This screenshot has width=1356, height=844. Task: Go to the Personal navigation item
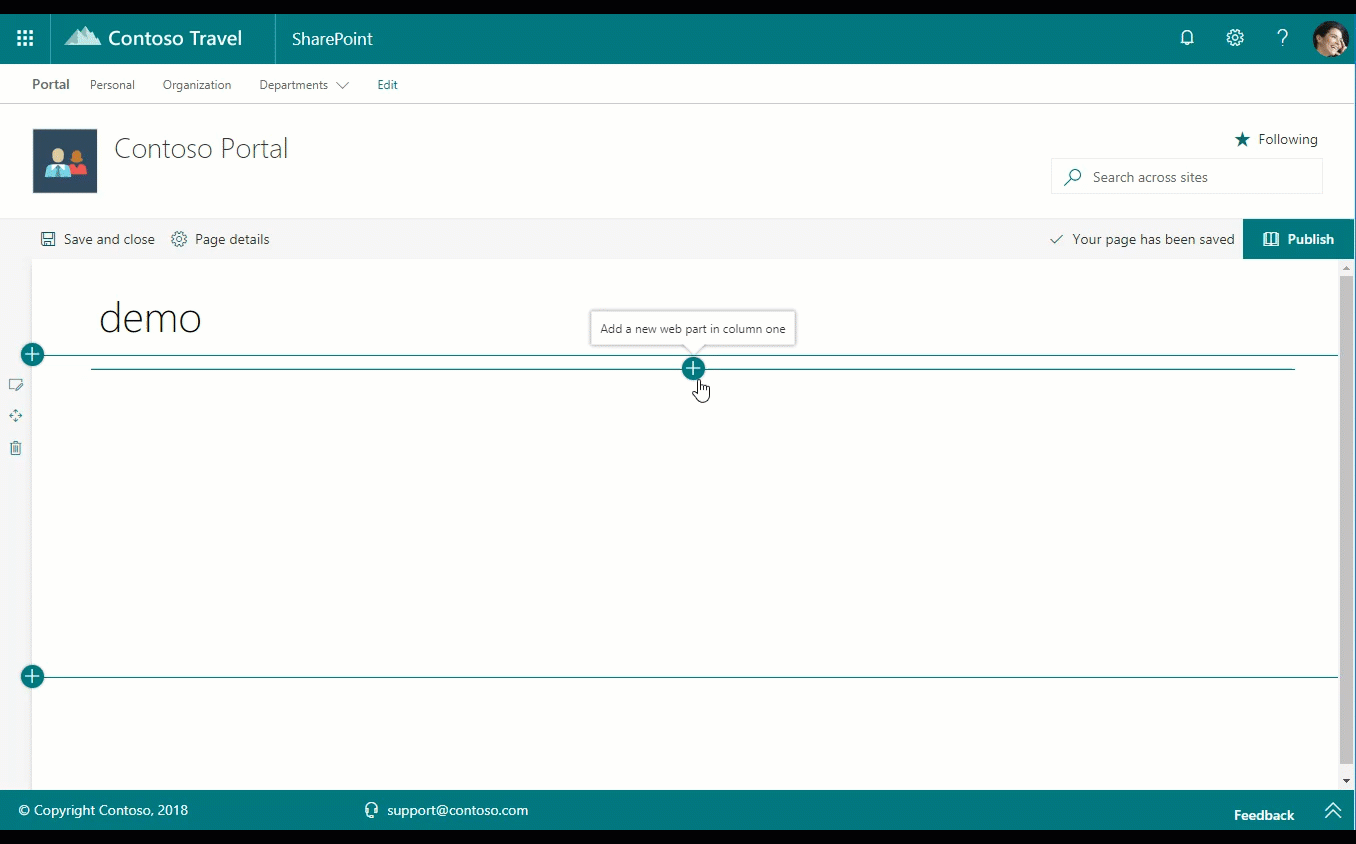(x=112, y=85)
